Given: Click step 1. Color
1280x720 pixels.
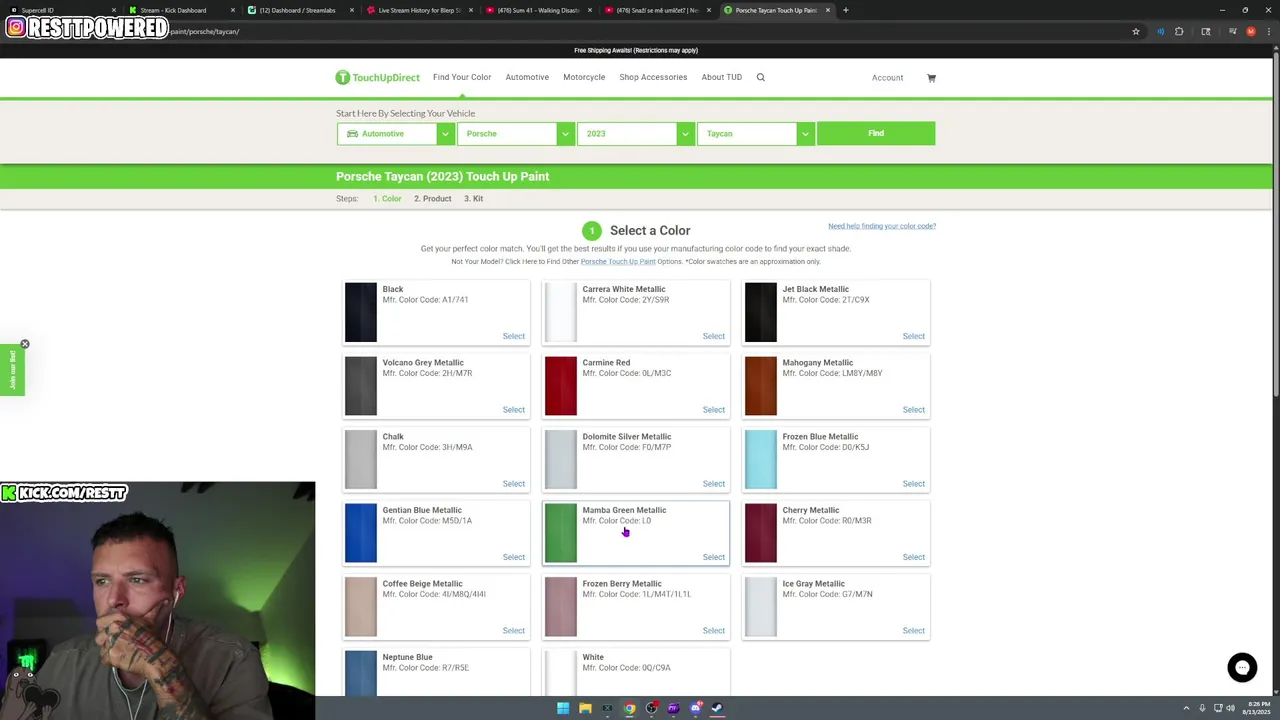Looking at the screenshot, I should (387, 199).
